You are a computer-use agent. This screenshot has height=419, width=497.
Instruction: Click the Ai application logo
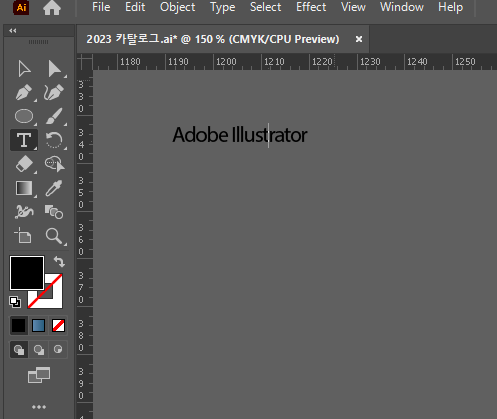pyautogui.click(x=21, y=7)
